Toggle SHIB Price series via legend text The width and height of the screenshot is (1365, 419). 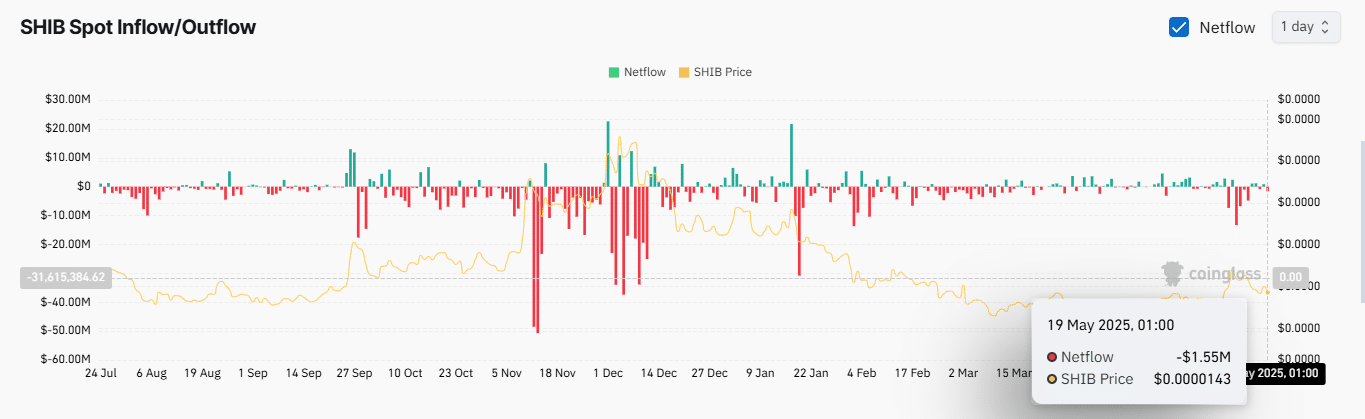click(x=722, y=72)
